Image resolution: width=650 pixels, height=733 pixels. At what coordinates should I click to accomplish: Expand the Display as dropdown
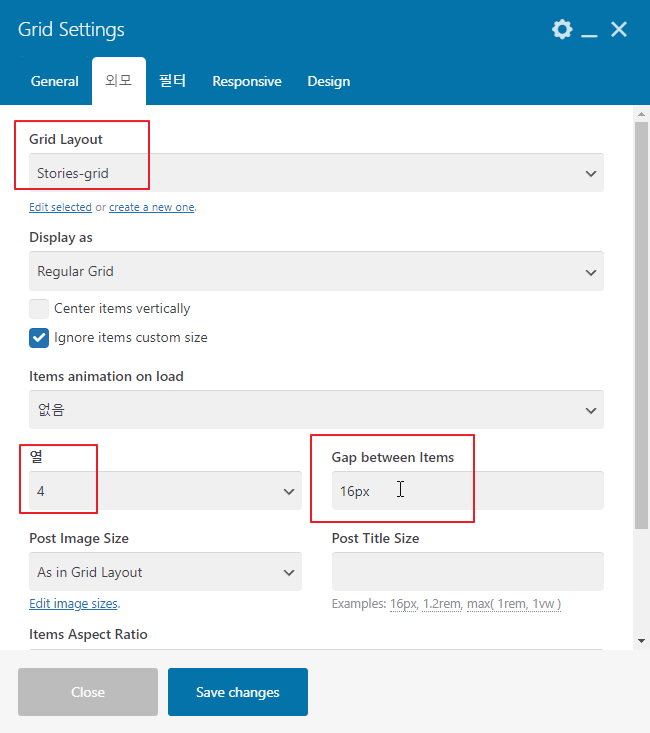pyautogui.click(x=316, y=272)
